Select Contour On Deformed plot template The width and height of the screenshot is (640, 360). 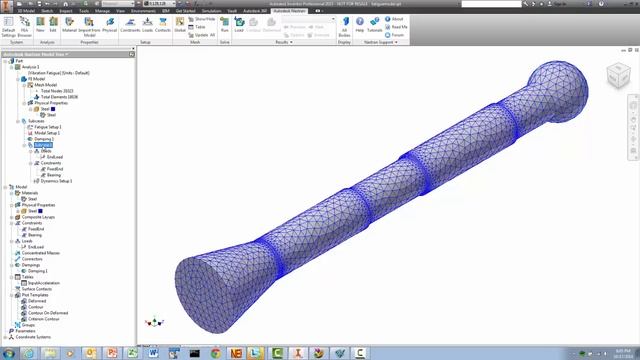(48, 313)
